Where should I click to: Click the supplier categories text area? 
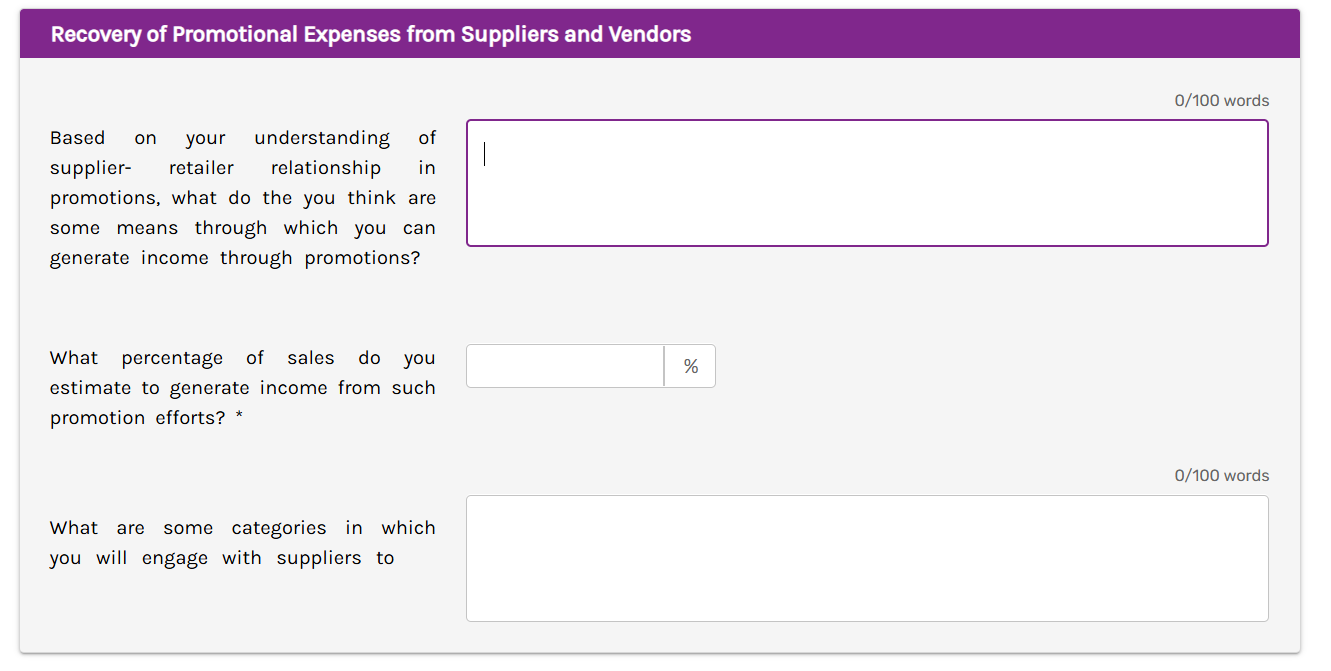(867, 558)
